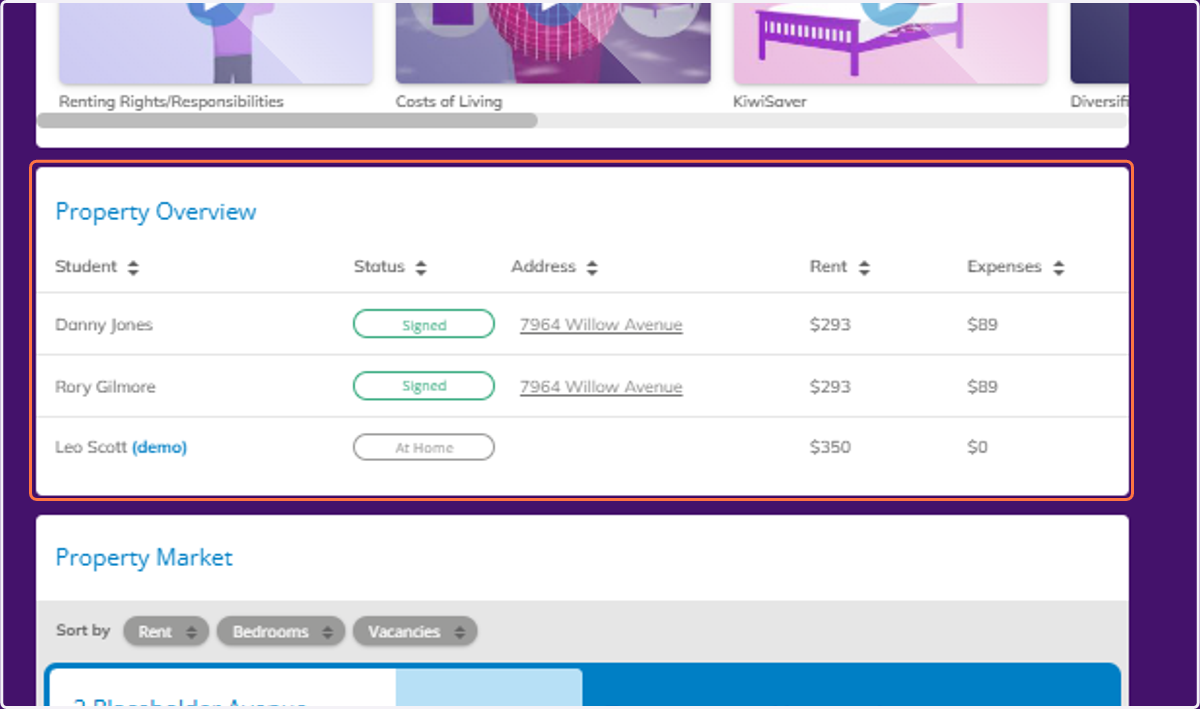Click the Student column header text

[x=86, y=267]
